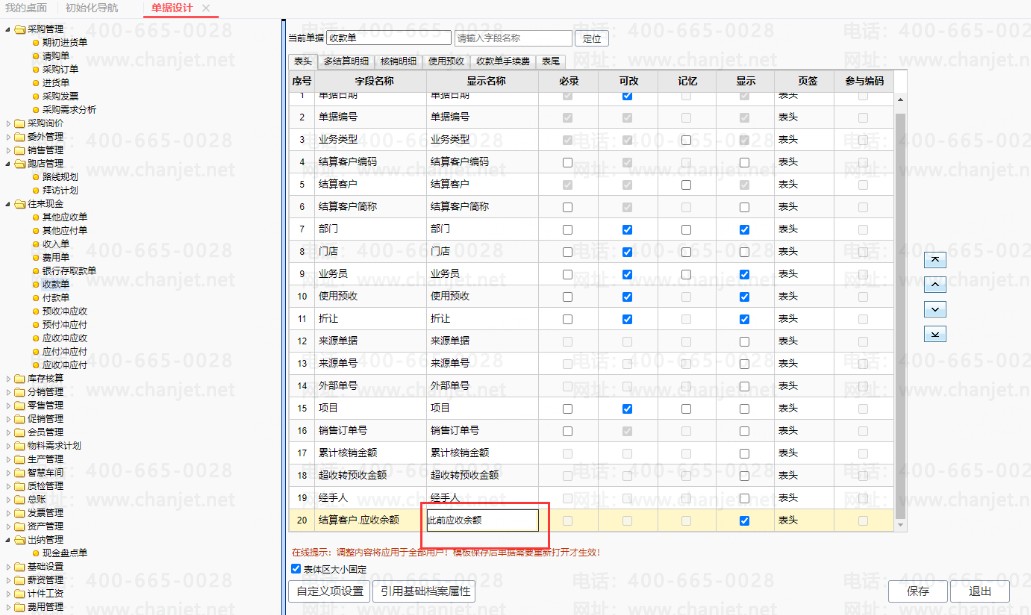
Task: Click the bullet icon beside 期初进货单
Action: pyautogui.click(x=36, y=42)
